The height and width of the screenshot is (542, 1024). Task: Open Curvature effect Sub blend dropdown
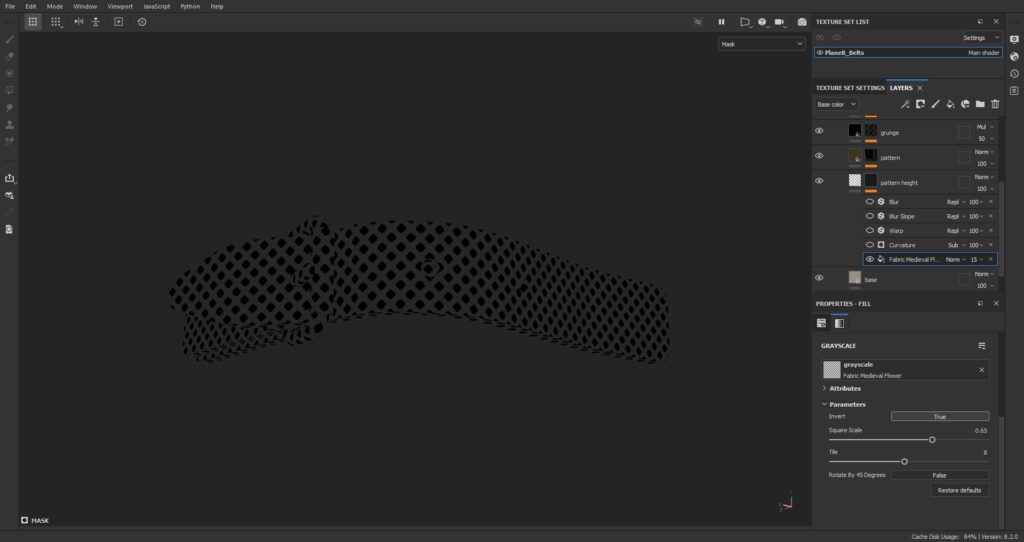(x=955, y=245)
